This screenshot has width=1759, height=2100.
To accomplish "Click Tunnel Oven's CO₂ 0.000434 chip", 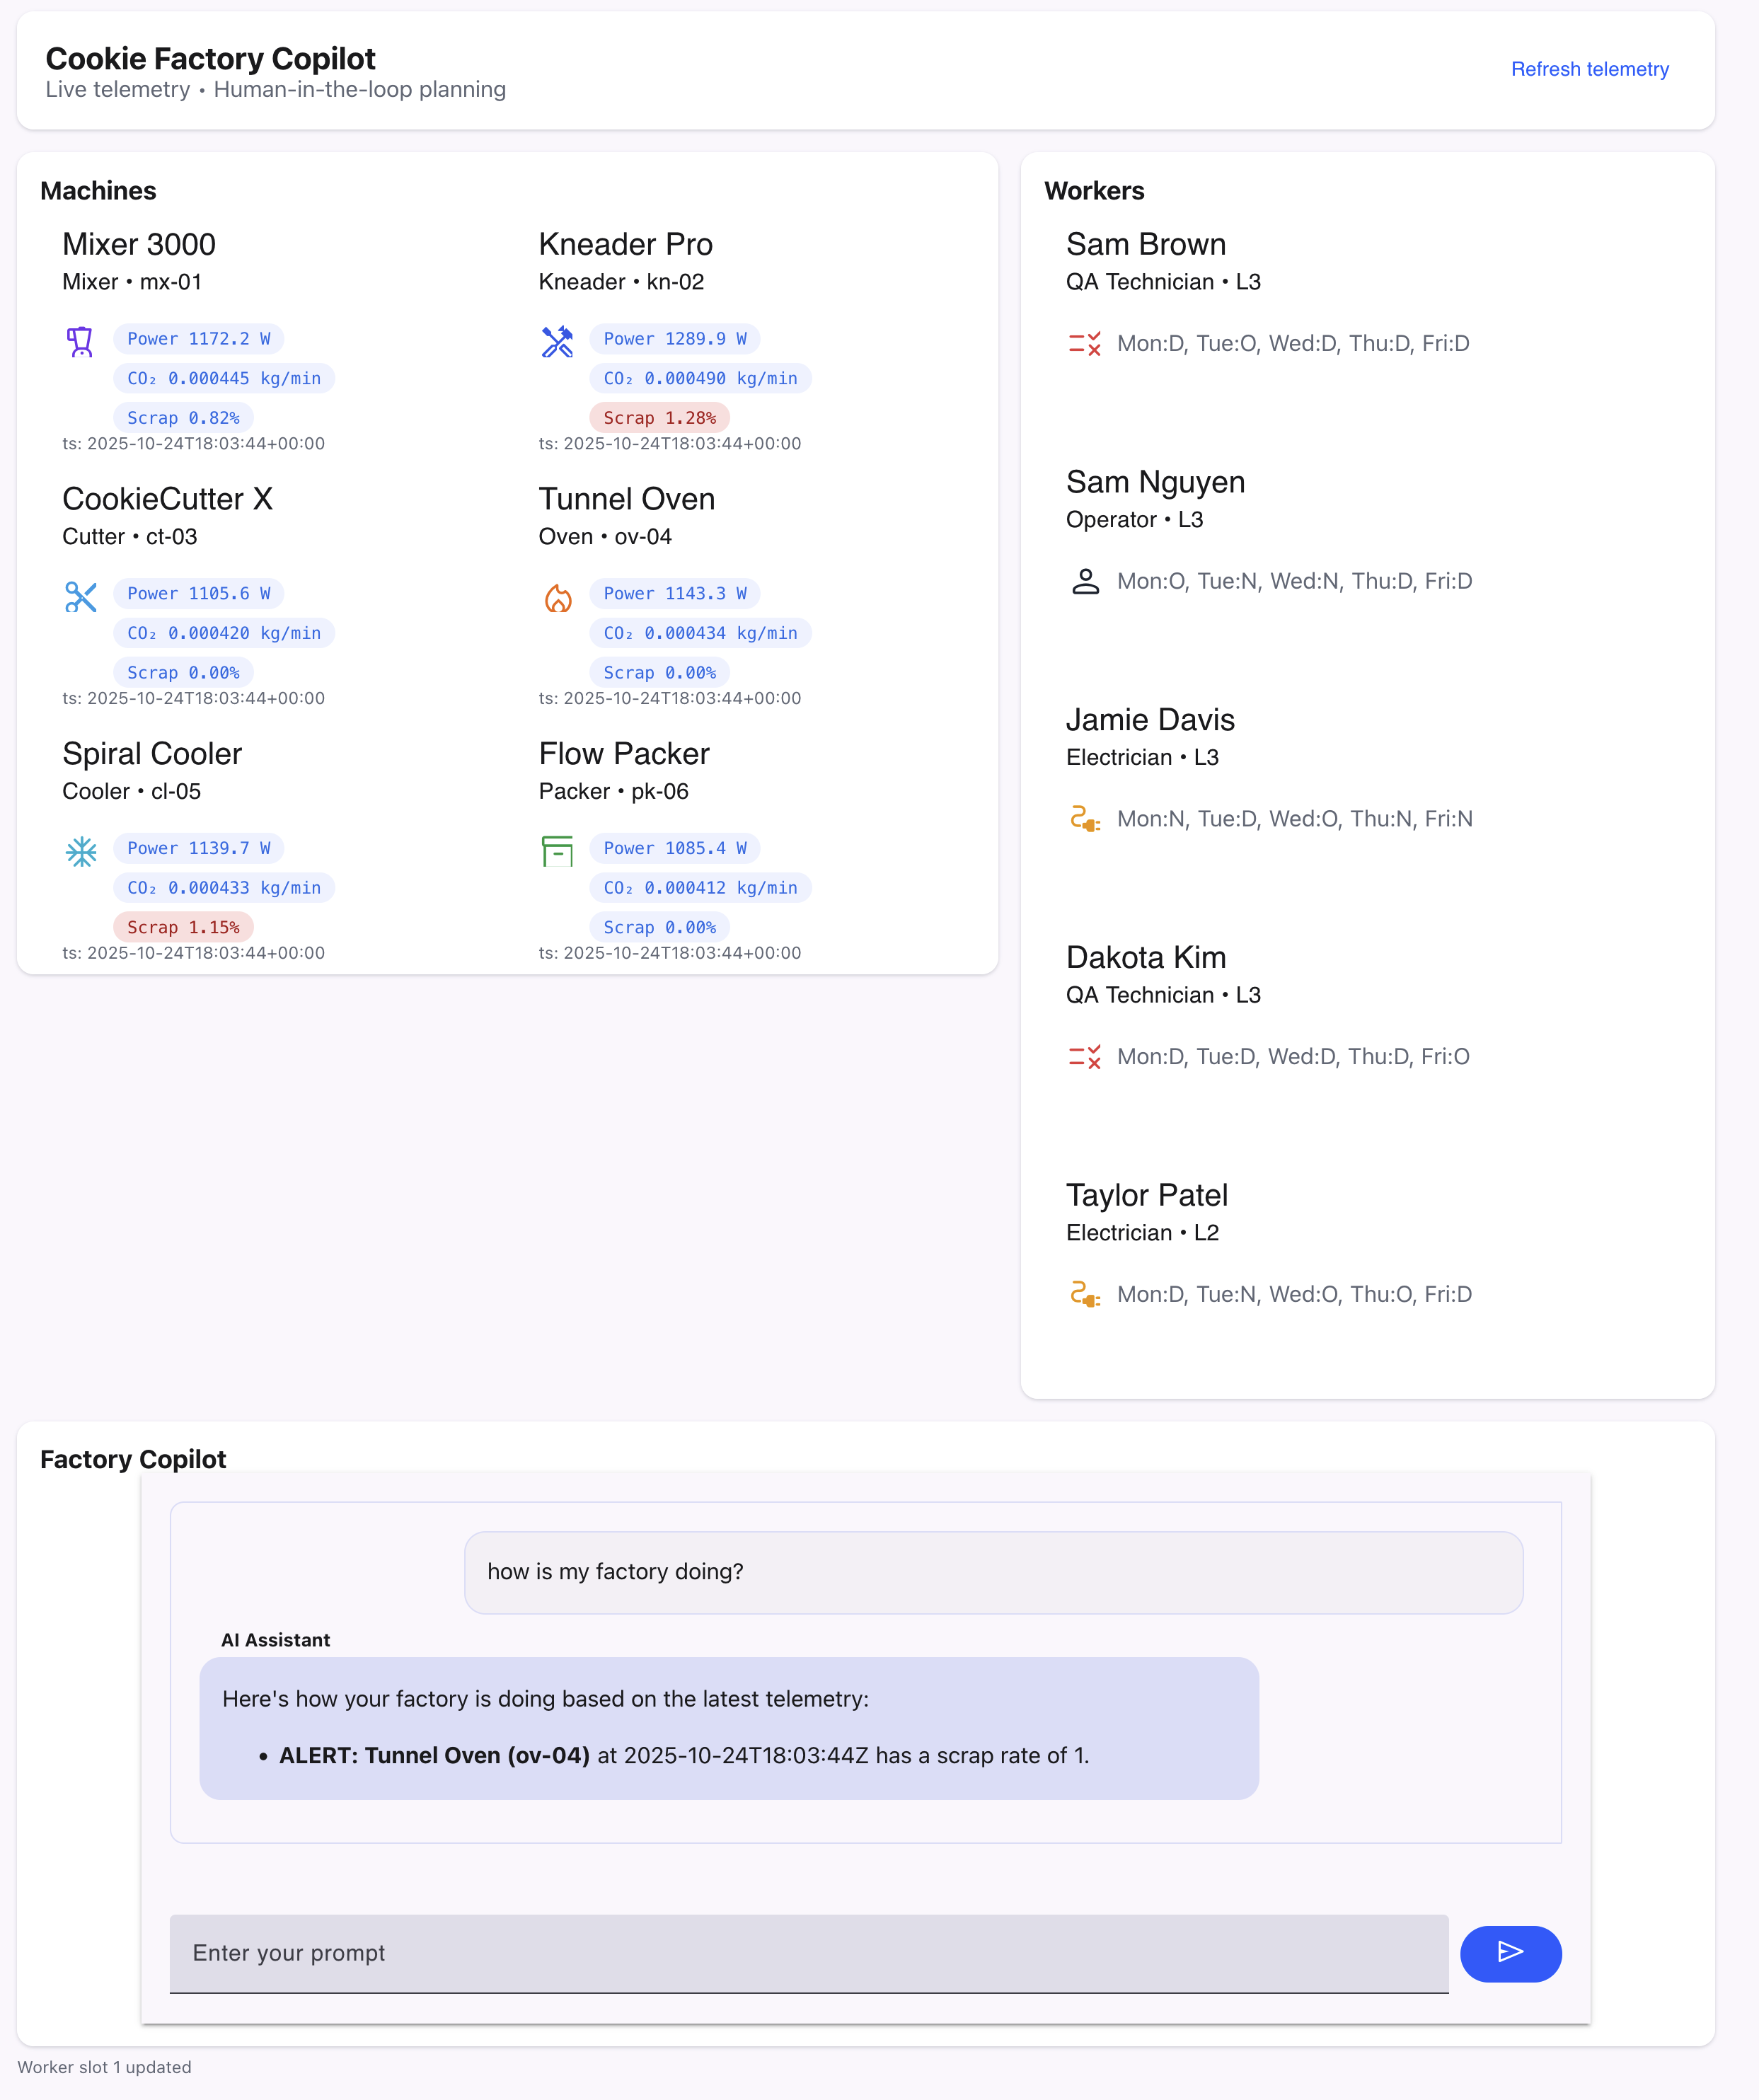I will point(700,633).
